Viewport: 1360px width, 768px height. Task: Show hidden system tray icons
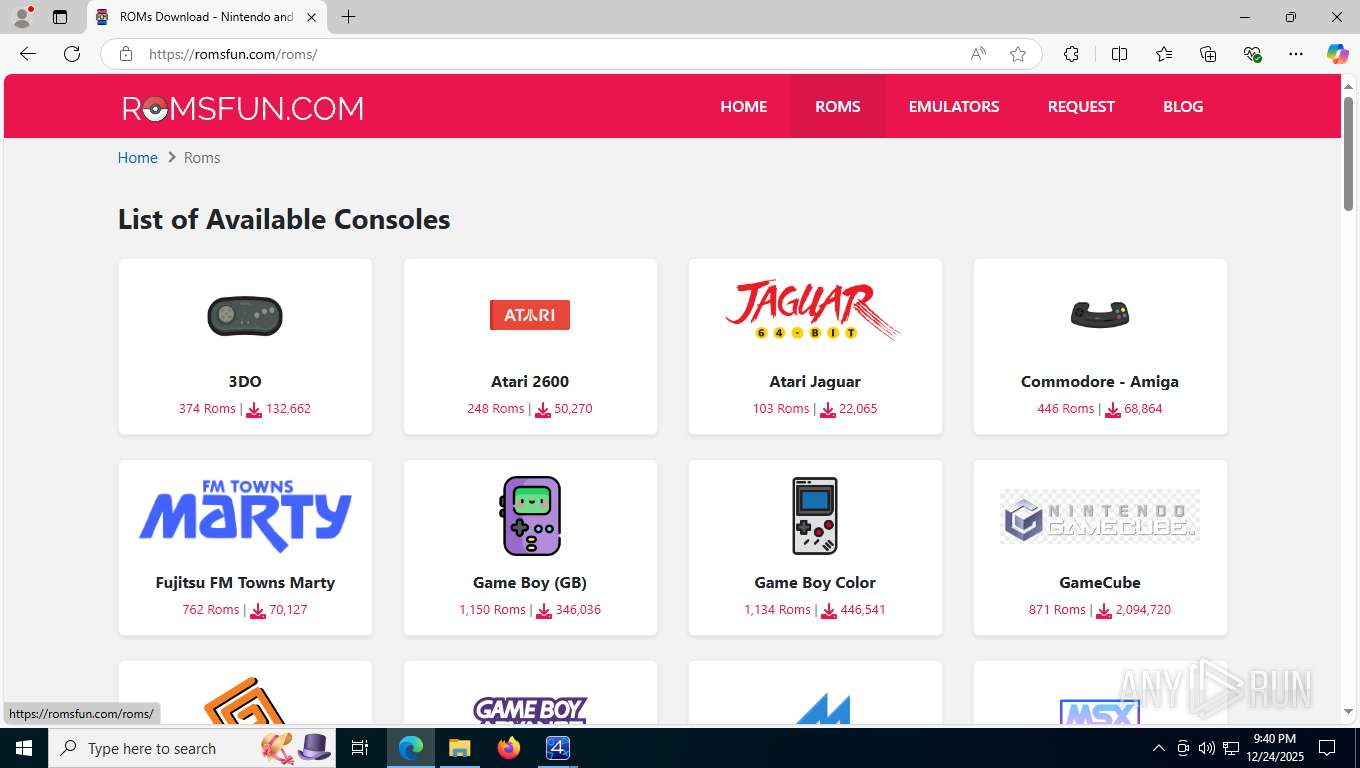[1158, 748]
